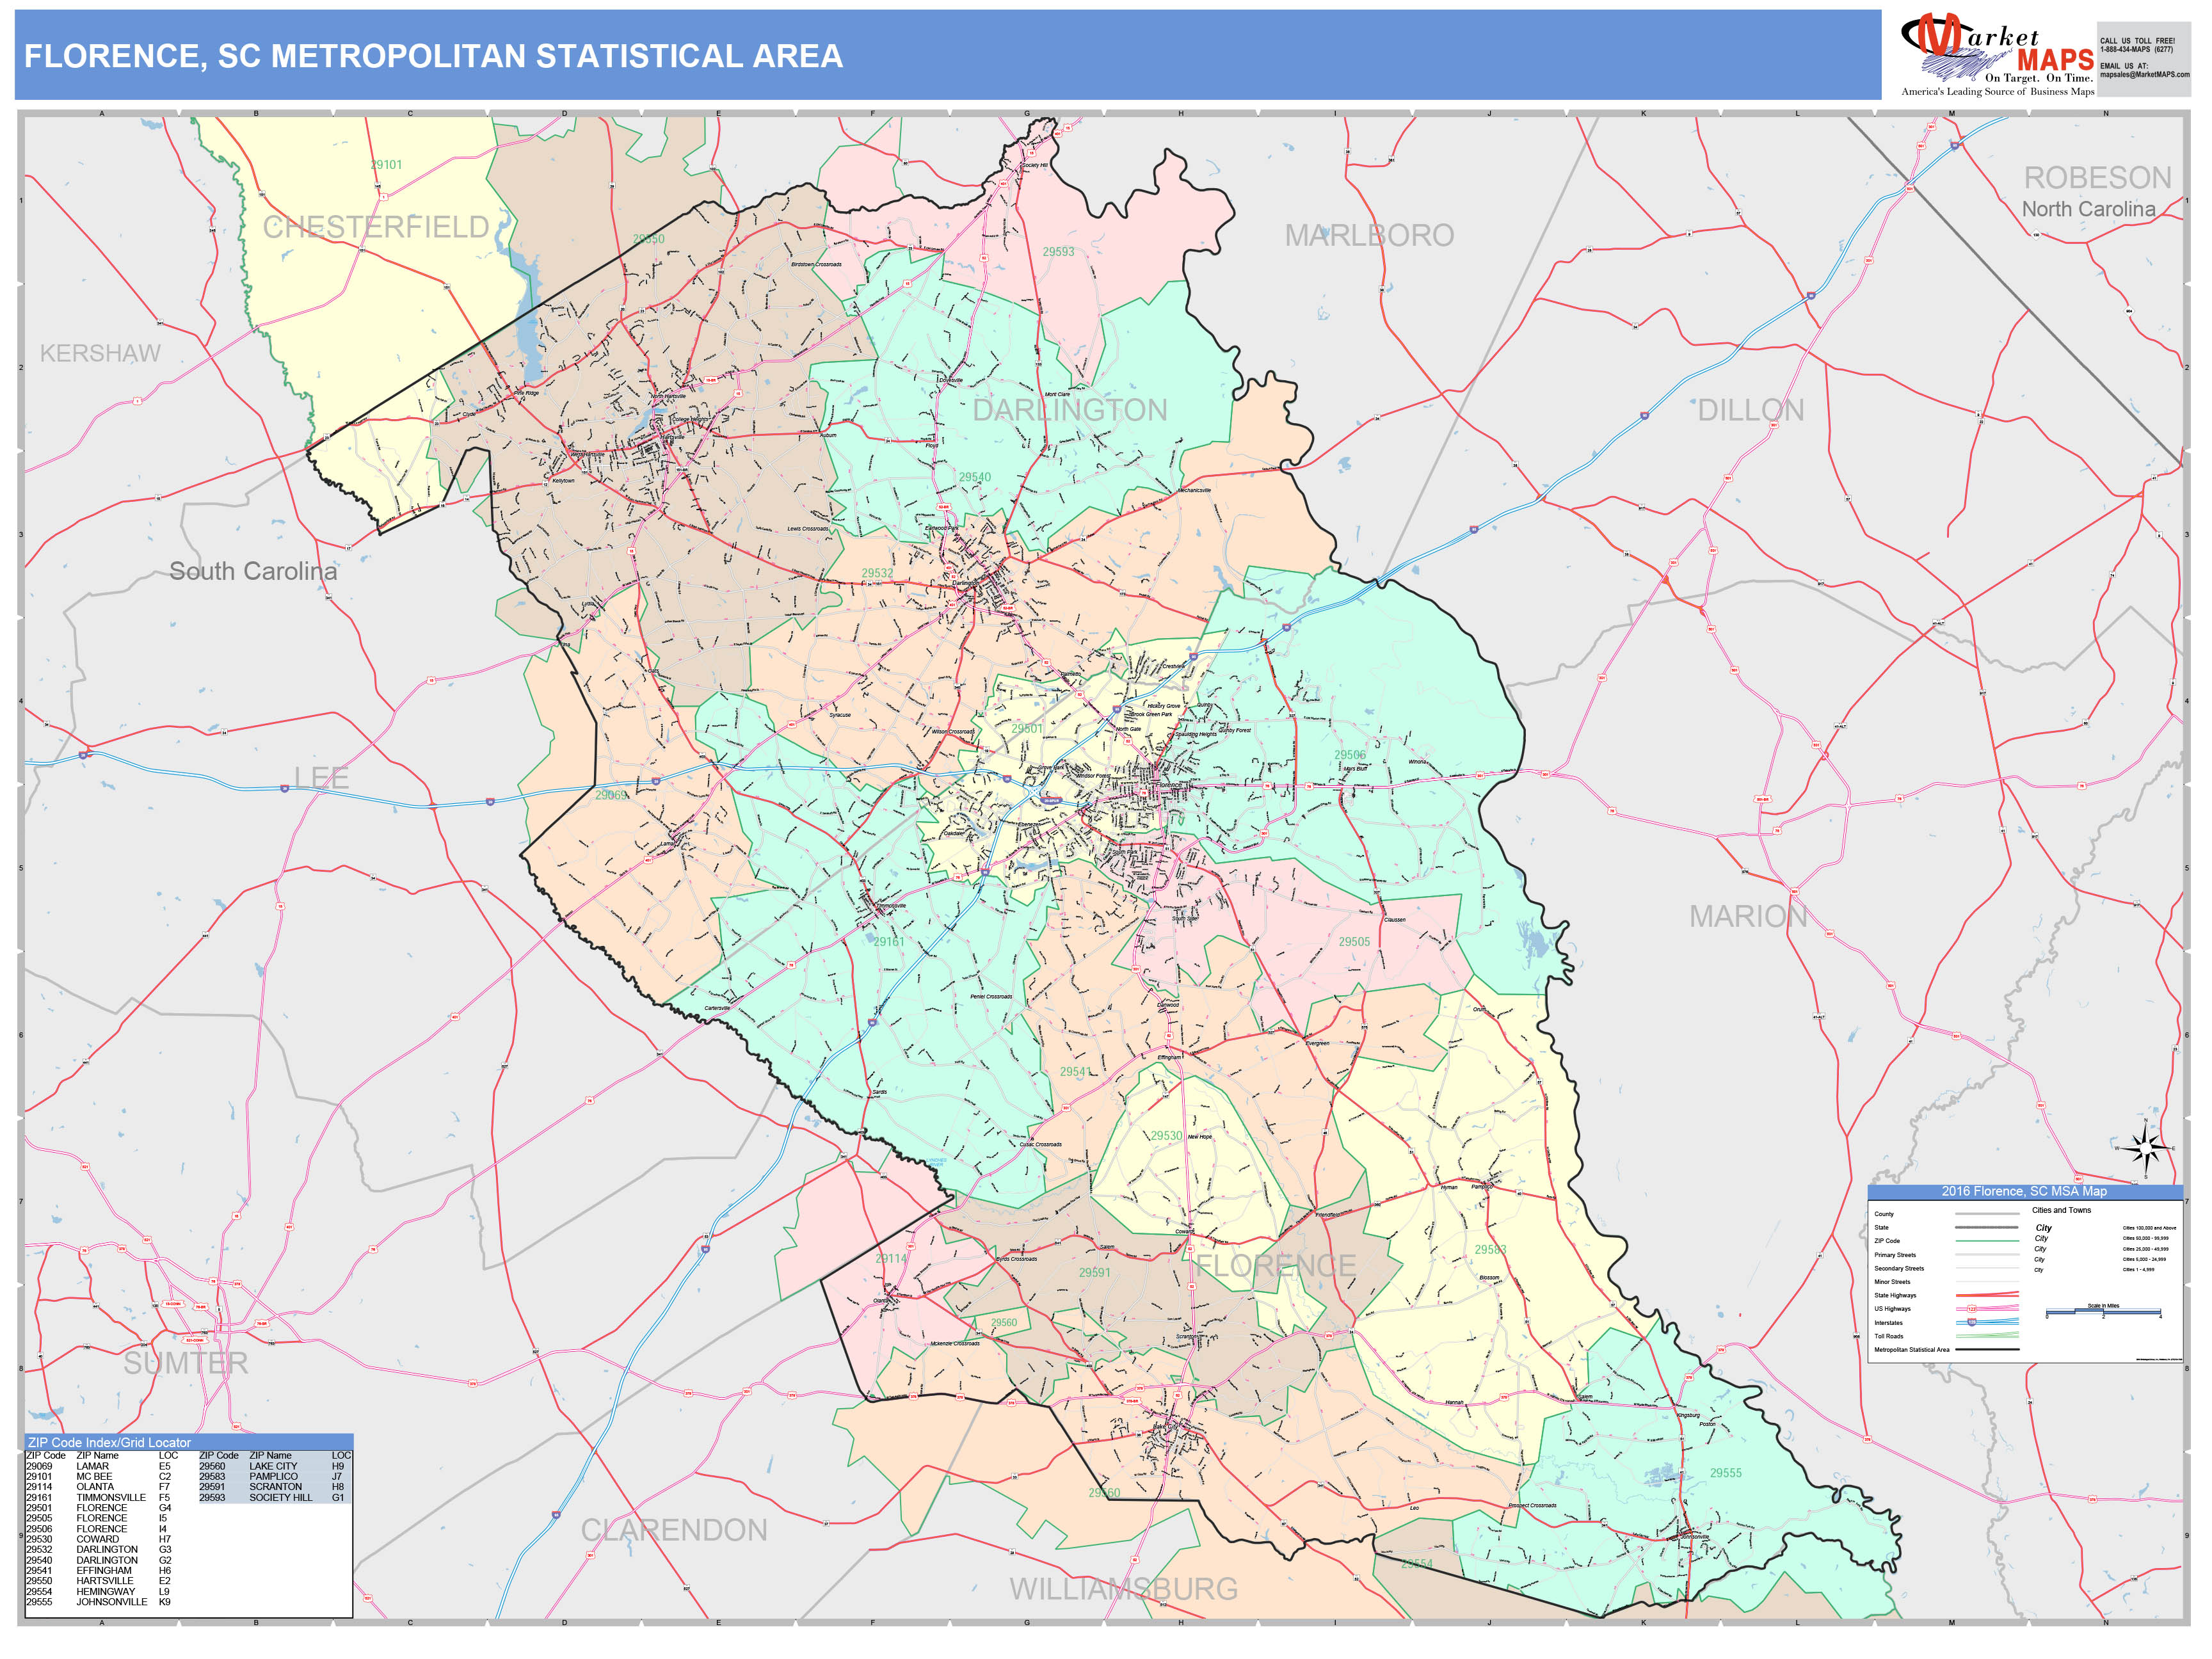The width and height of the screenshot is (2212, 1659).
Task: Click the Scale in Miles bar
Action: [2103, 1312]
